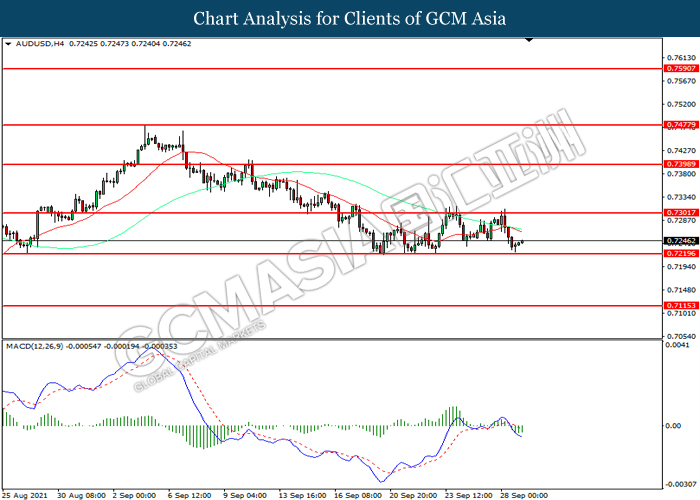The image size is (700, 500).
Task: Click the 2 Sep 00:00 time label
Action: point(134,495)
